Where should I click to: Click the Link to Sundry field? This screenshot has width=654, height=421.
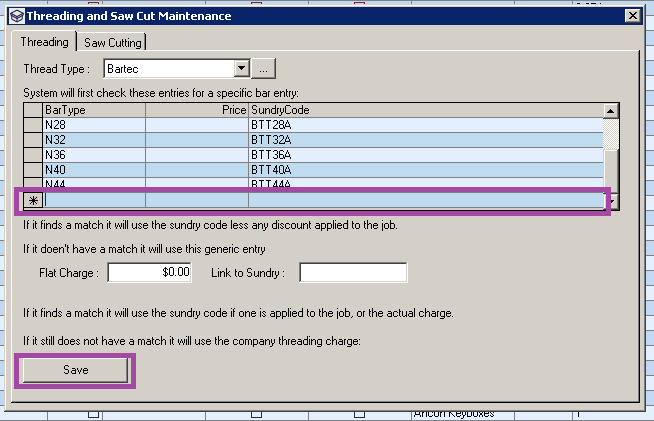[353, 272]
